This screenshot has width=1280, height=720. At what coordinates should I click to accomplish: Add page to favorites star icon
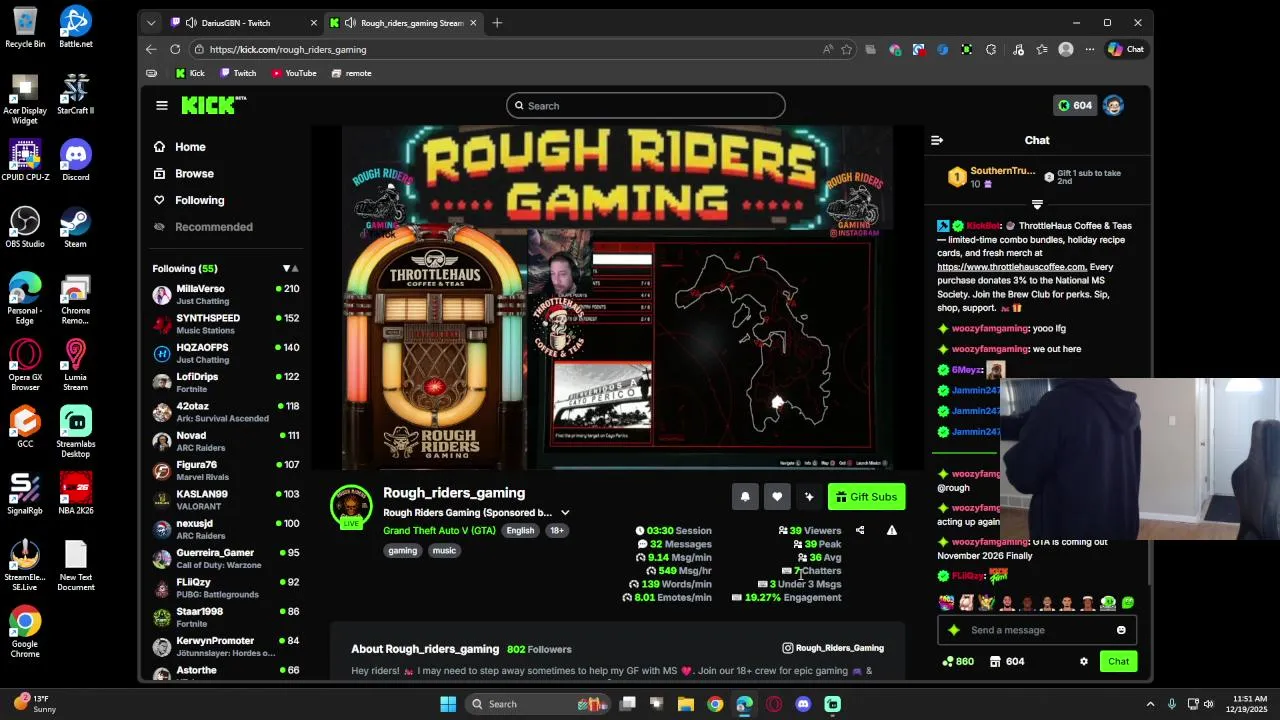847,49
